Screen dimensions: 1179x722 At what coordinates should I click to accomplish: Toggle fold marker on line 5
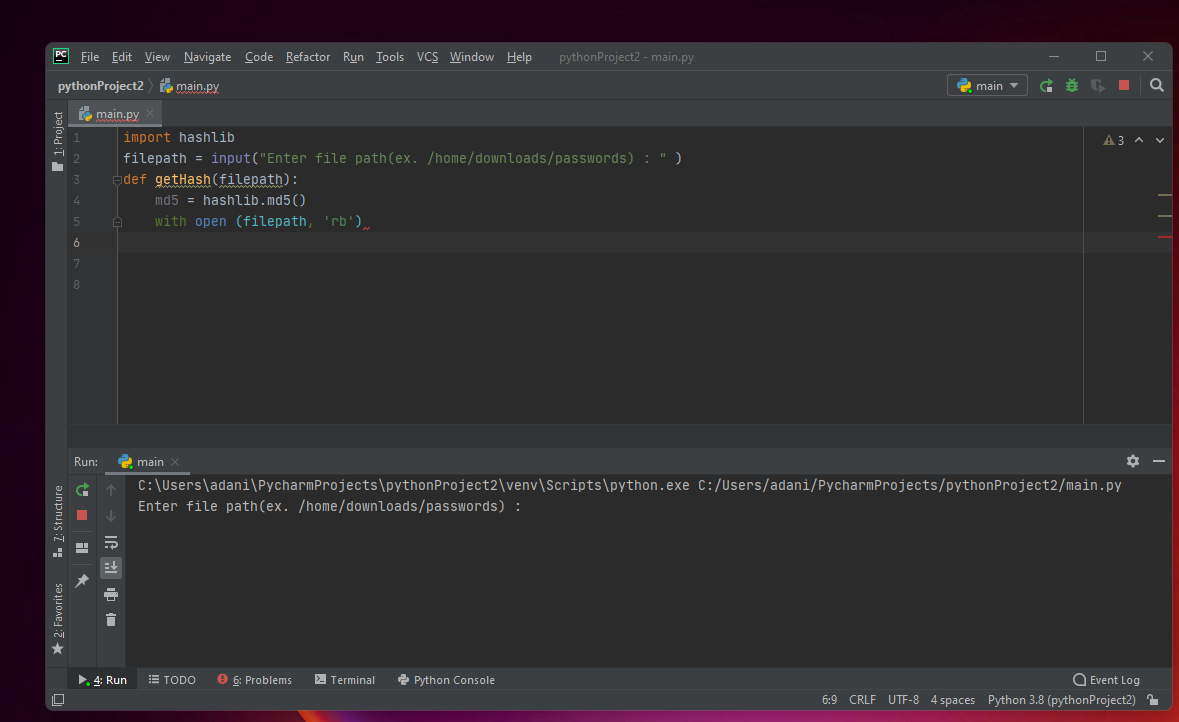tap(117, 222)
